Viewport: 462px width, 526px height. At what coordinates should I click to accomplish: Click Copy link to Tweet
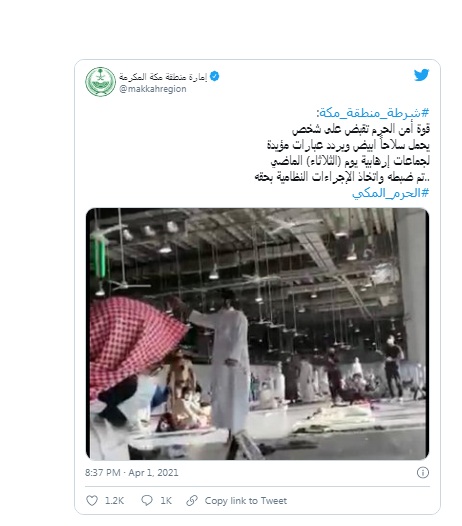[x=246, y=501]
